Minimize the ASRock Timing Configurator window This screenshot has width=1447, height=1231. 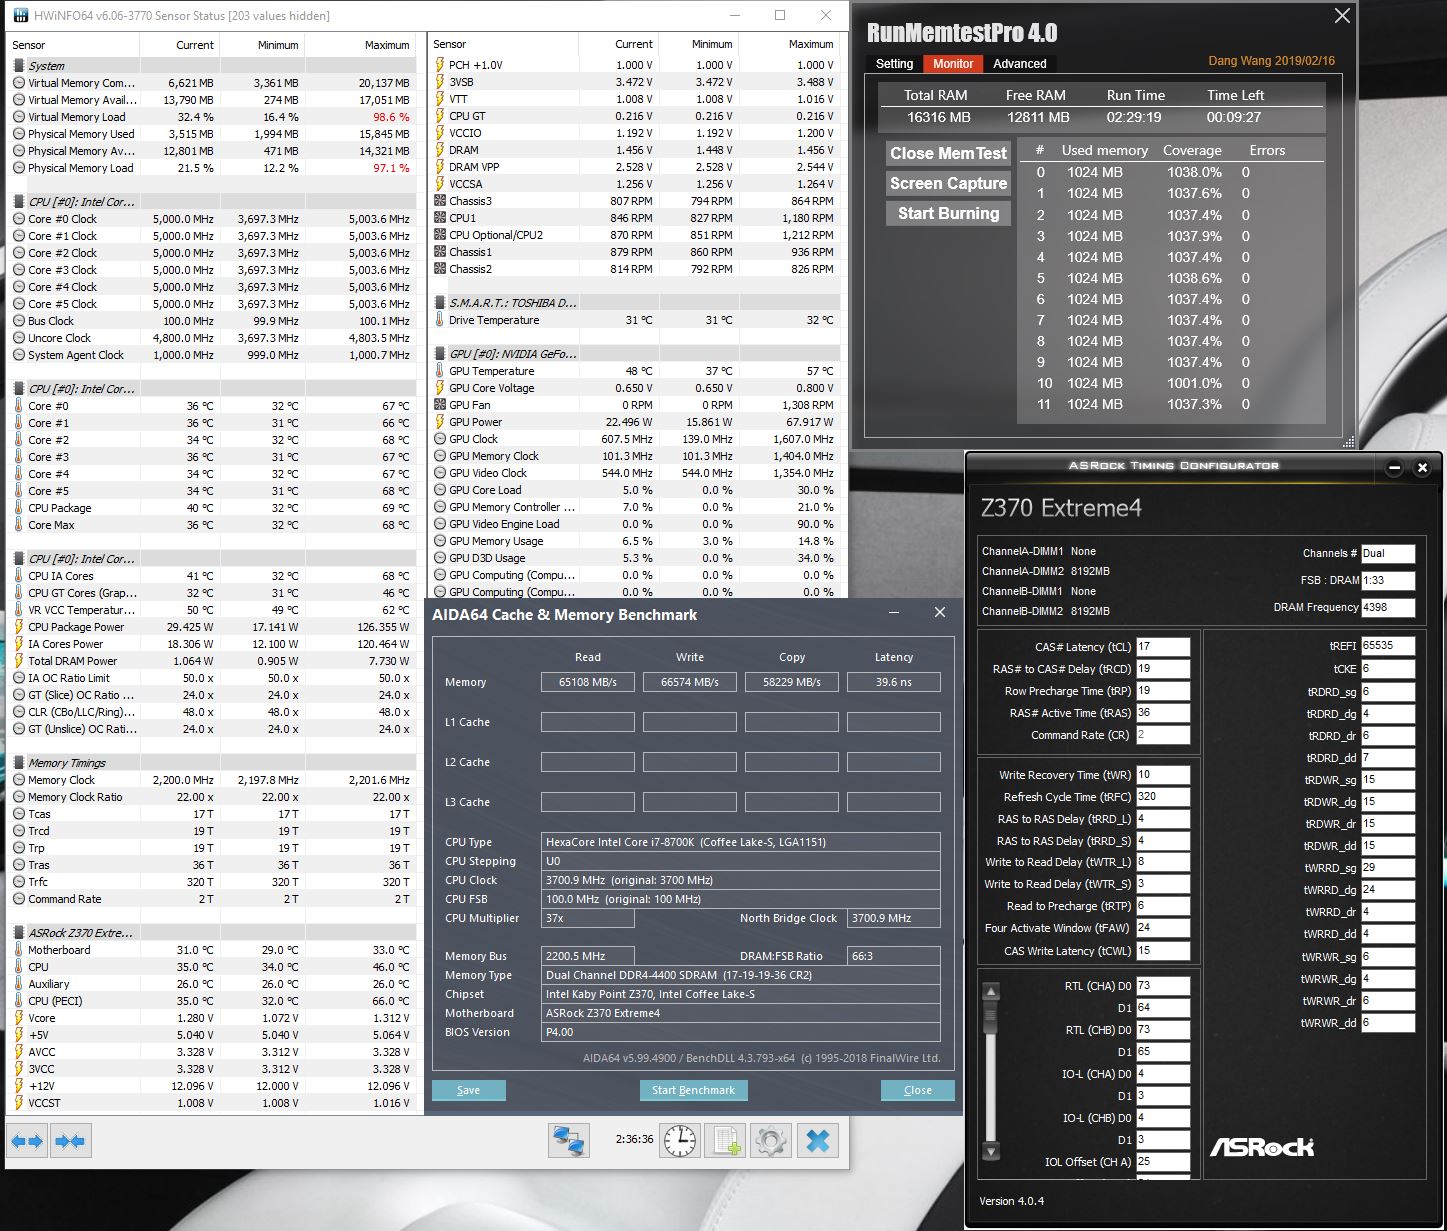click(1395, 468)
